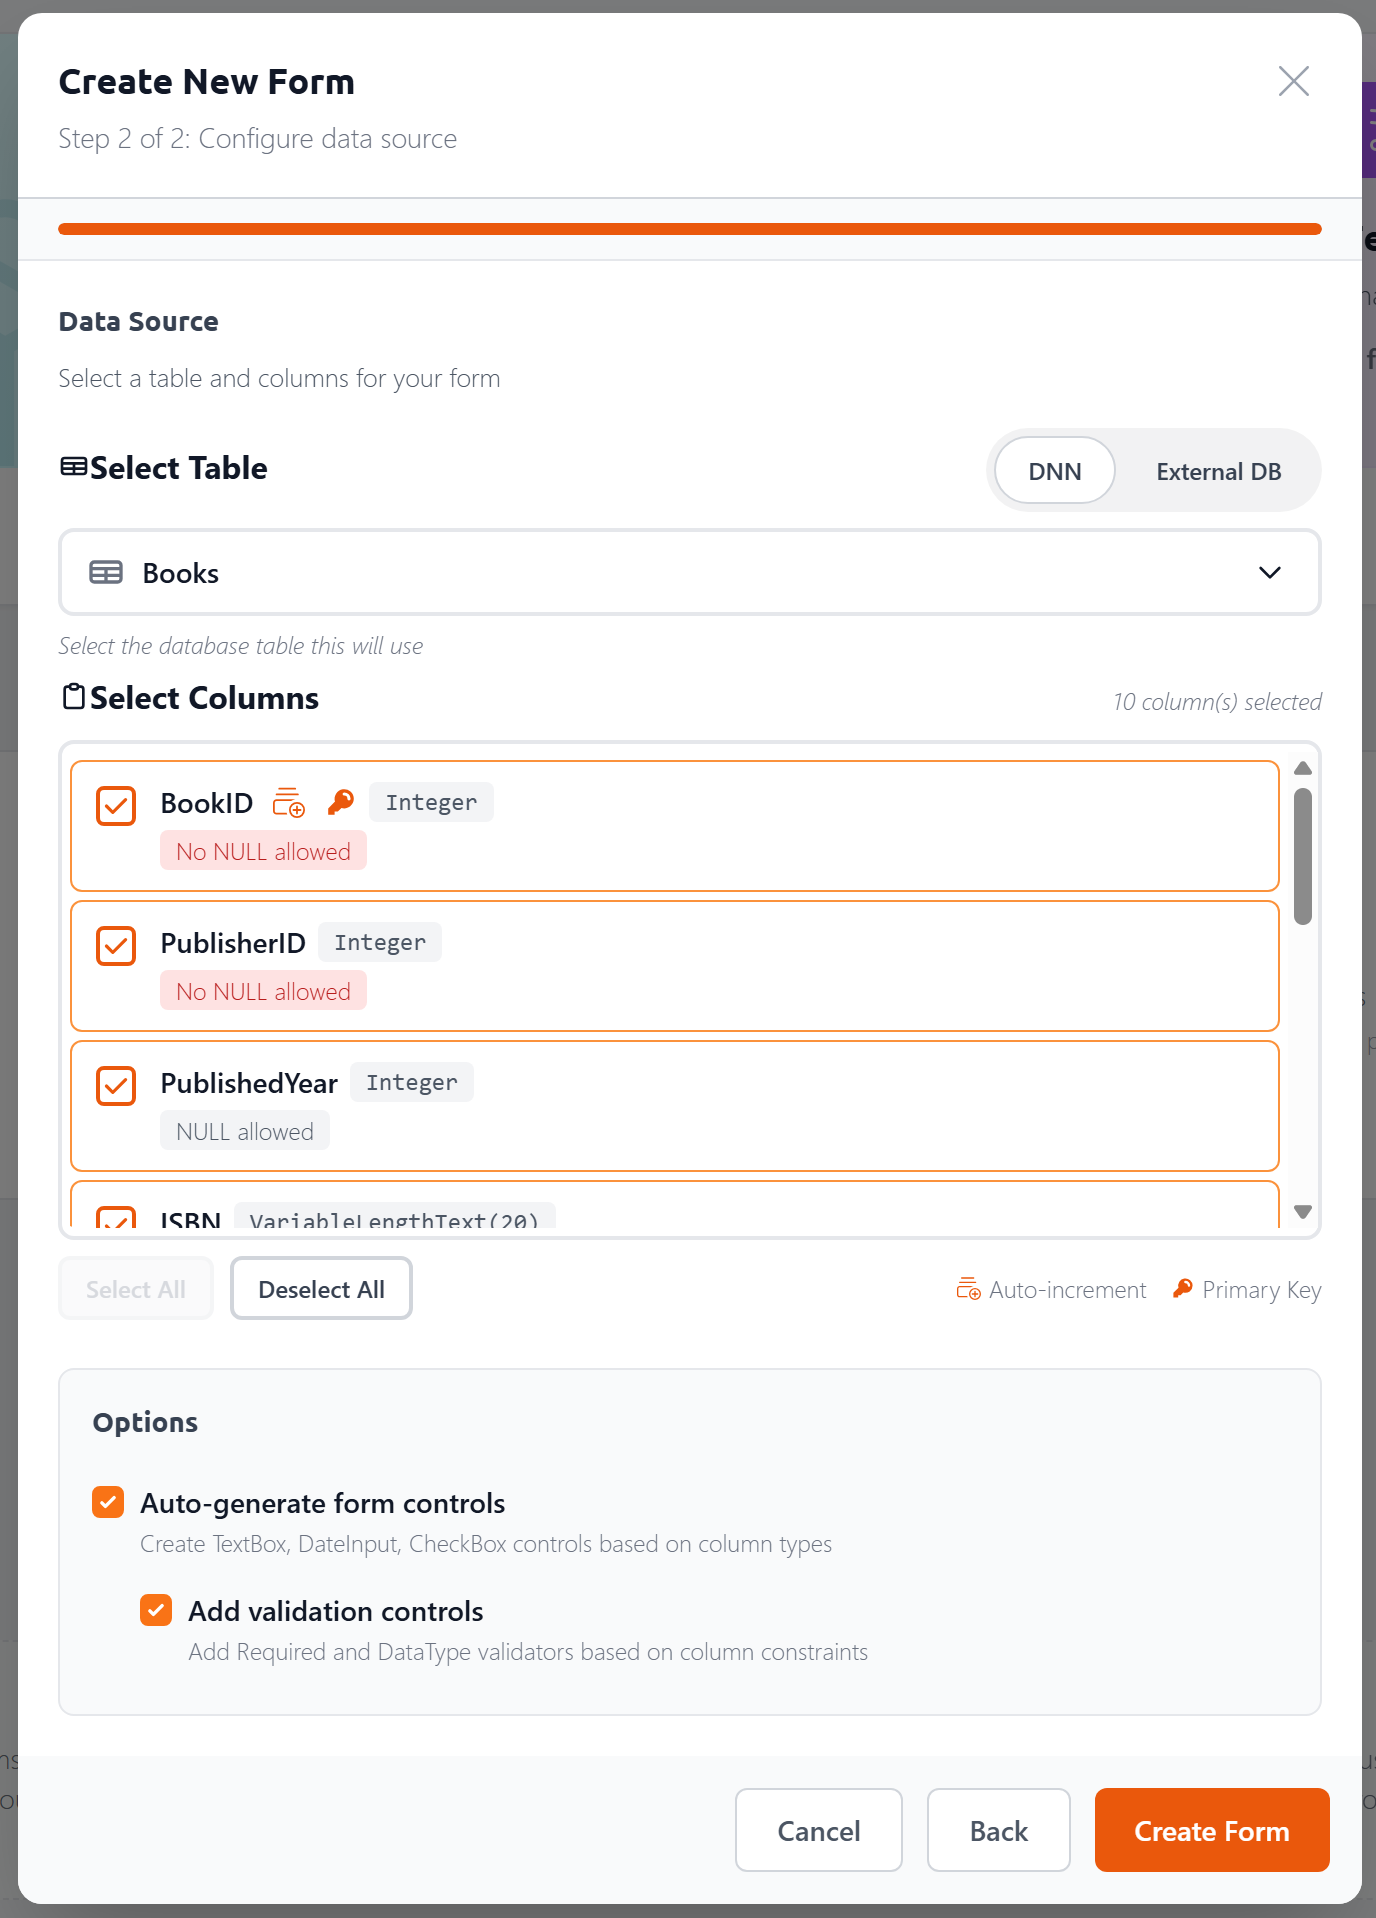
Task: Disable Auto-generate form controls option
Action: coord(108,1502)
